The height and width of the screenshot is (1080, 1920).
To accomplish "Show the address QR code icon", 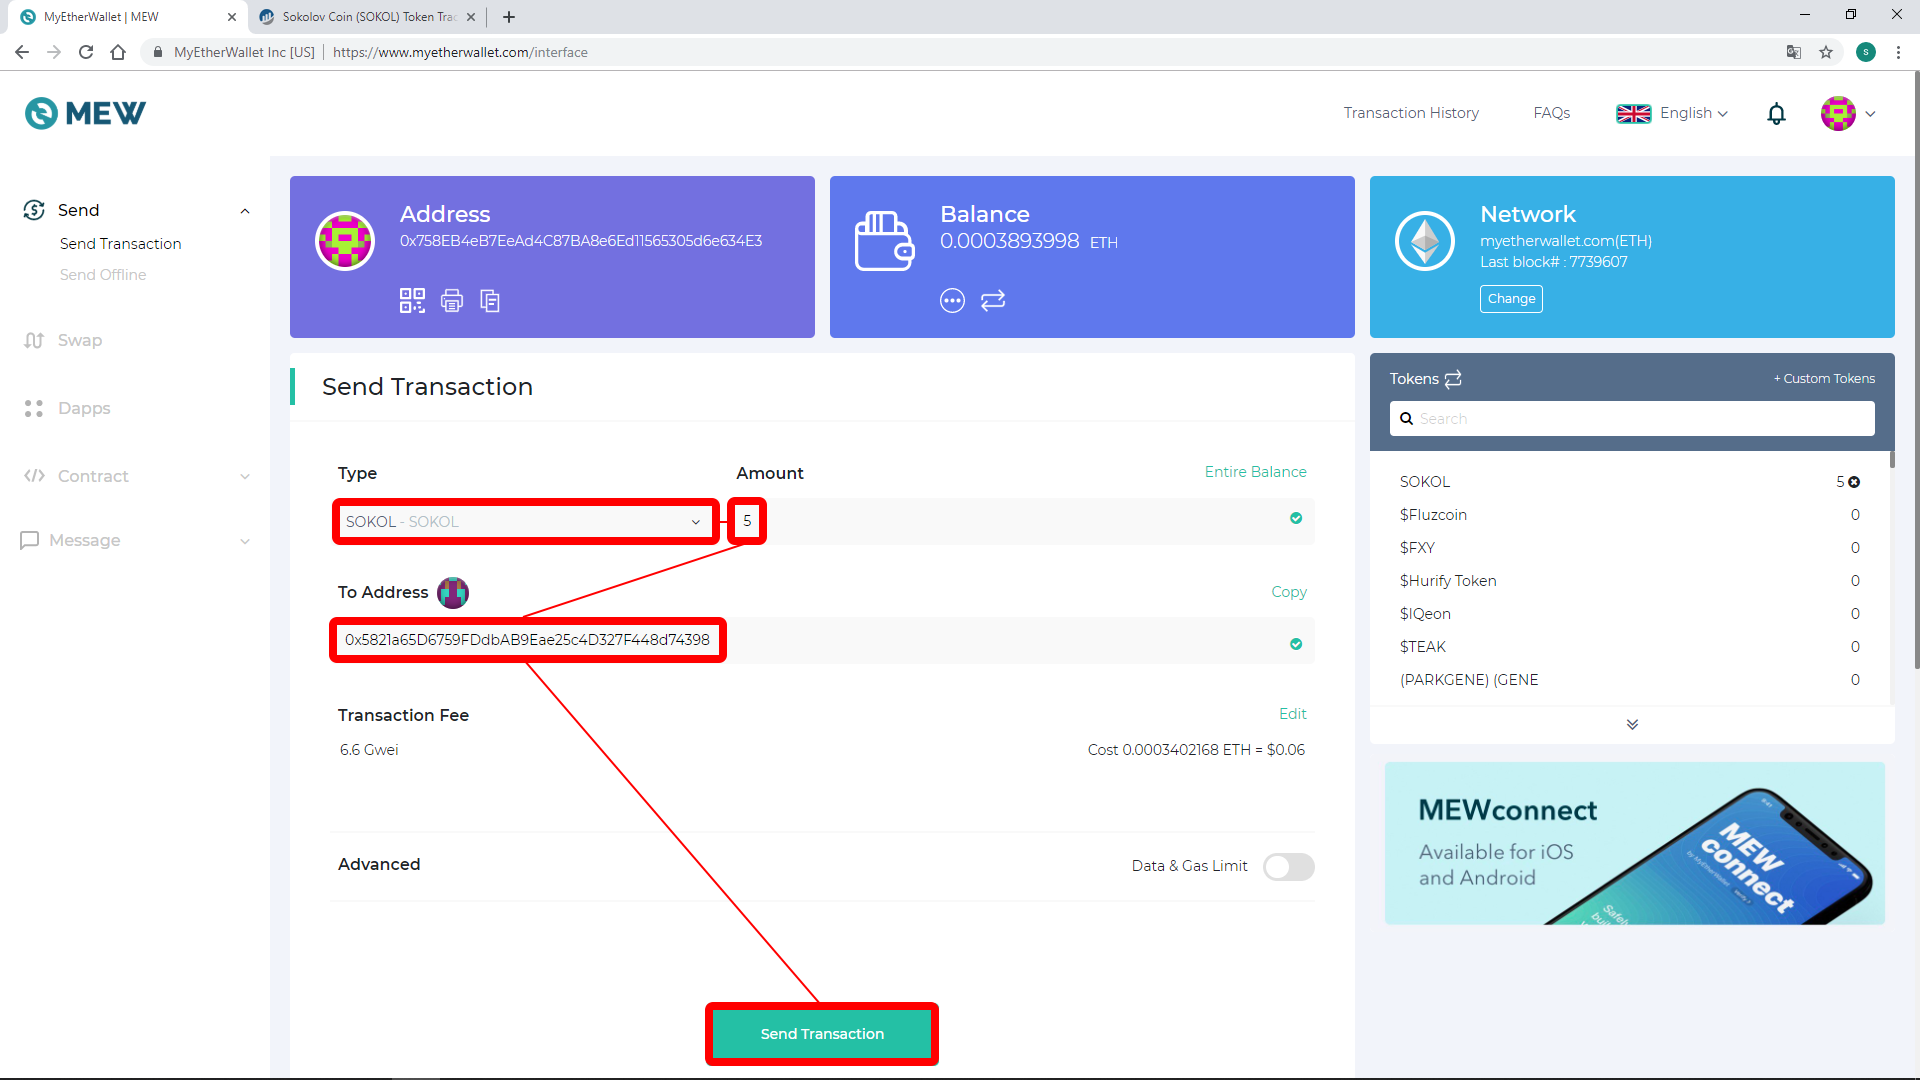I will tap(412, 300).
